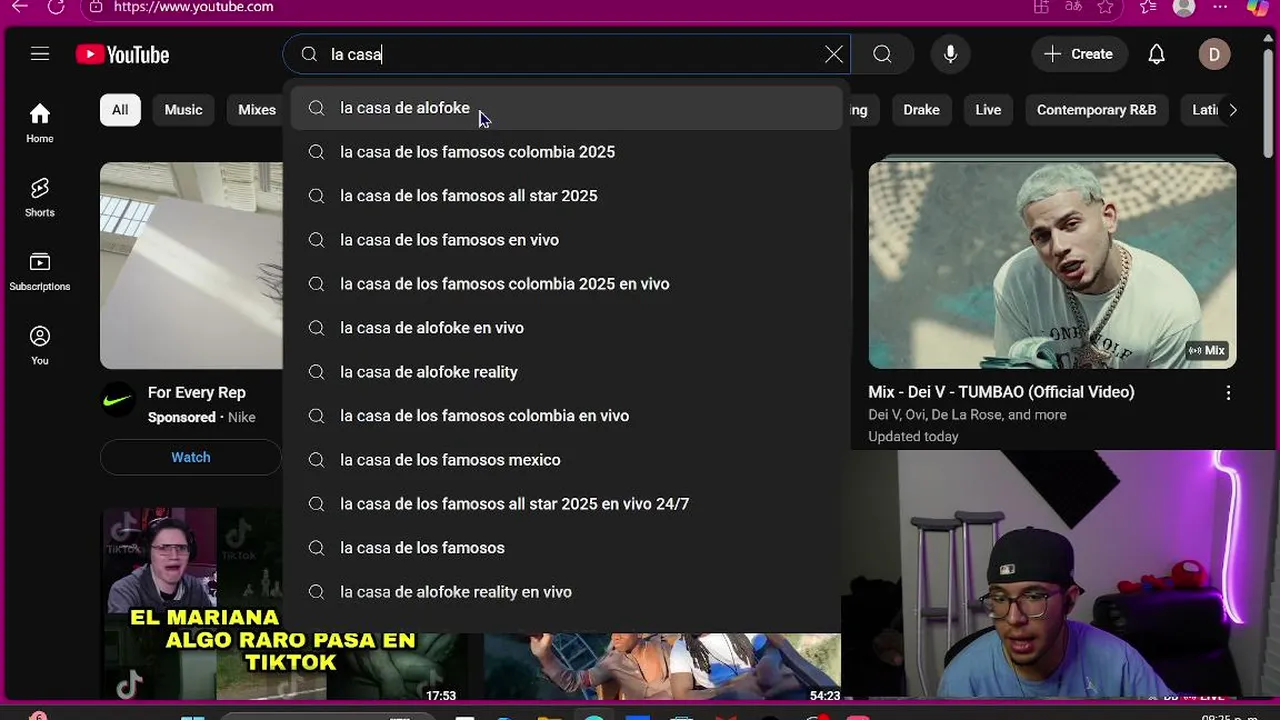
Task: Select the Music filter chip
Action: click(183, 110)
